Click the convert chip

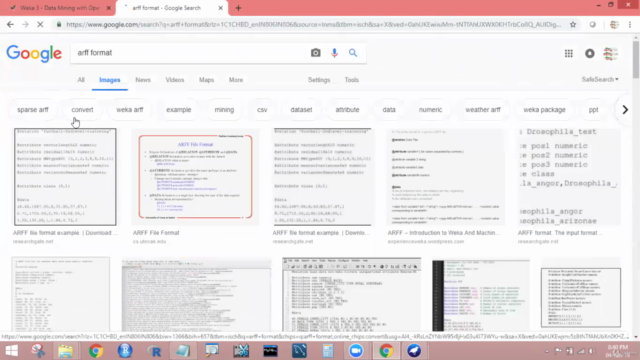pos(82,110)
